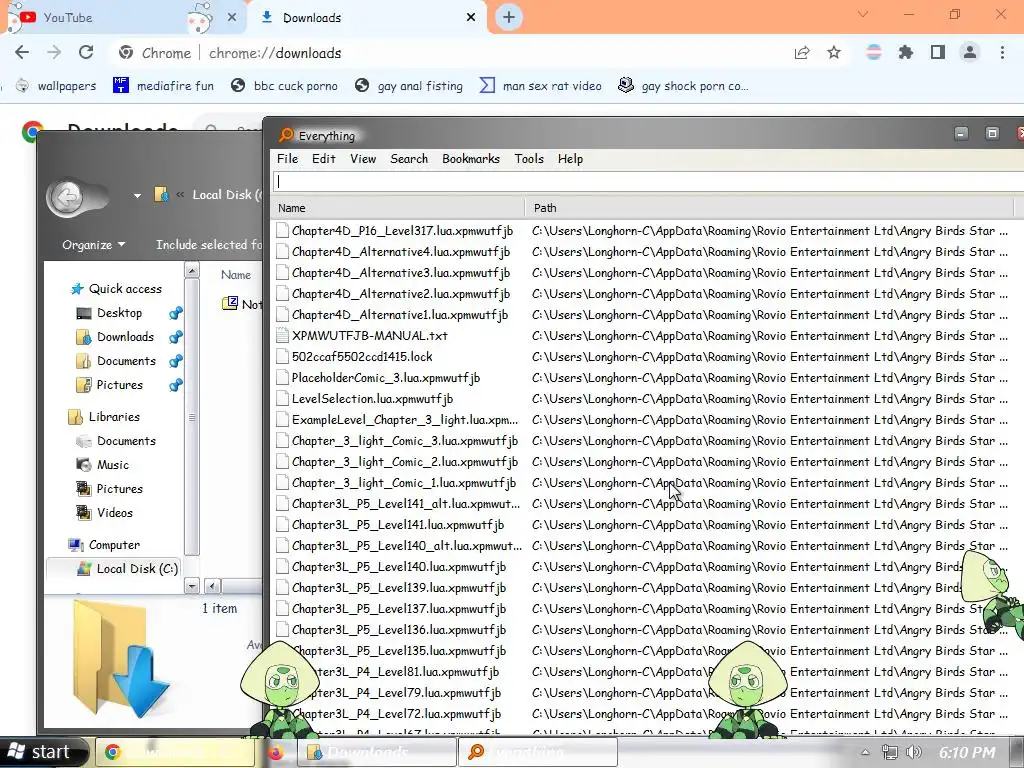
Task: Open Libraries in Explorer sidebar
Action: (104, 417)
